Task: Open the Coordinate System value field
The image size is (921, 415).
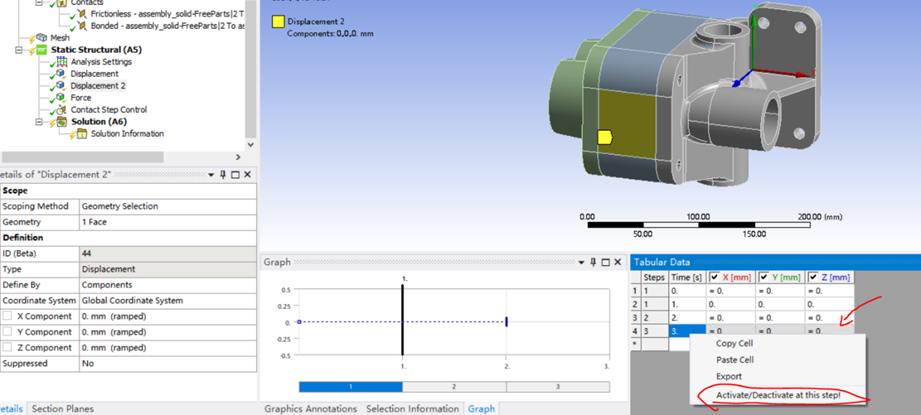Action: pos(167,301)
